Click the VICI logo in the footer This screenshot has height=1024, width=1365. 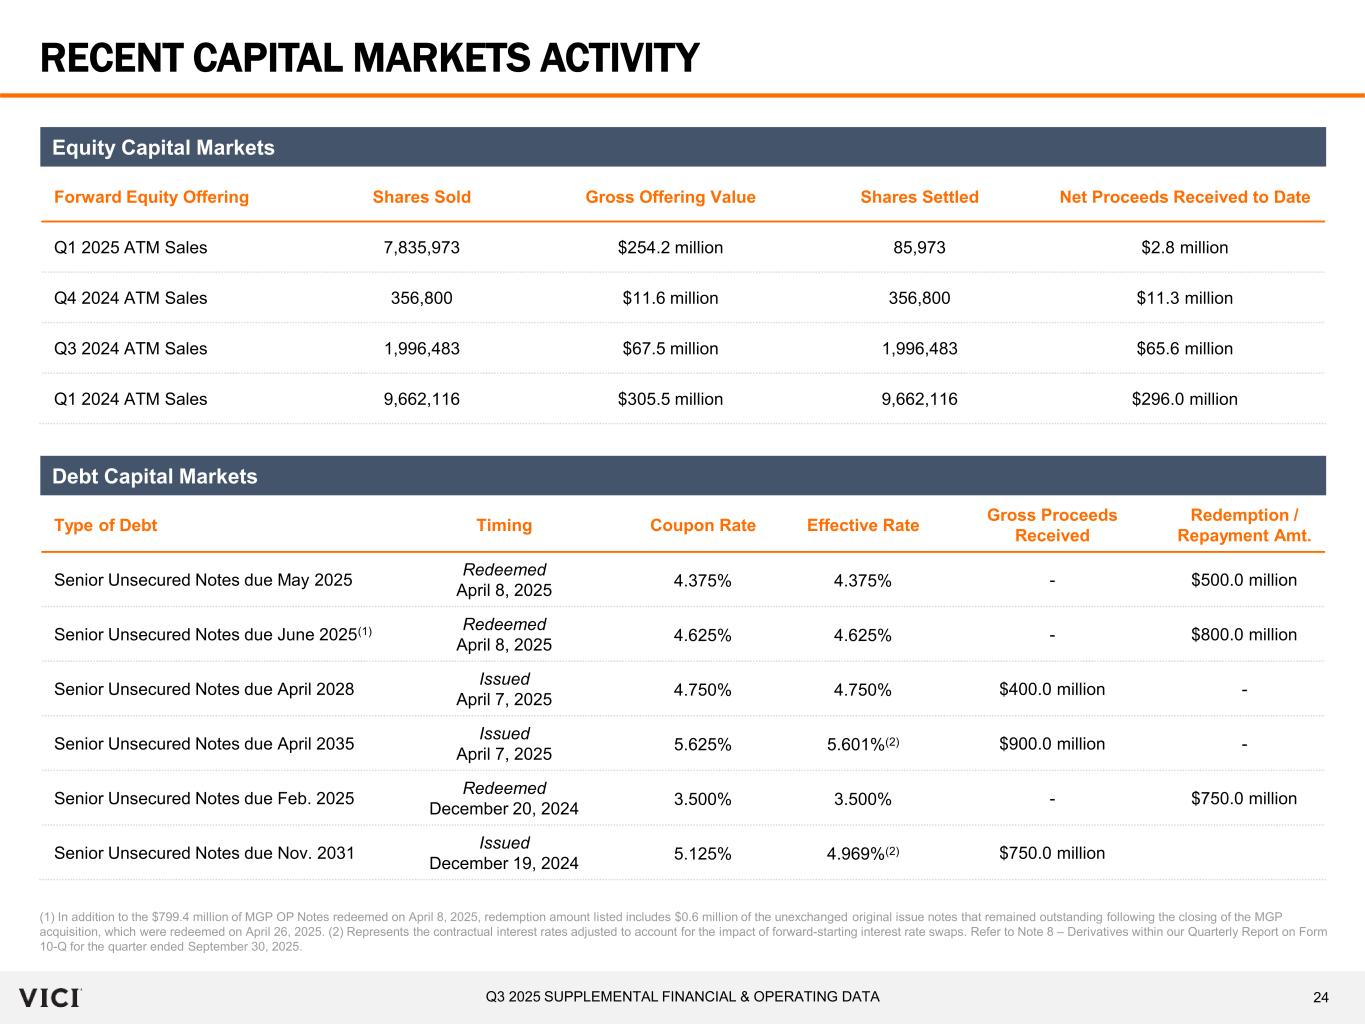click(x=49, y=997)
